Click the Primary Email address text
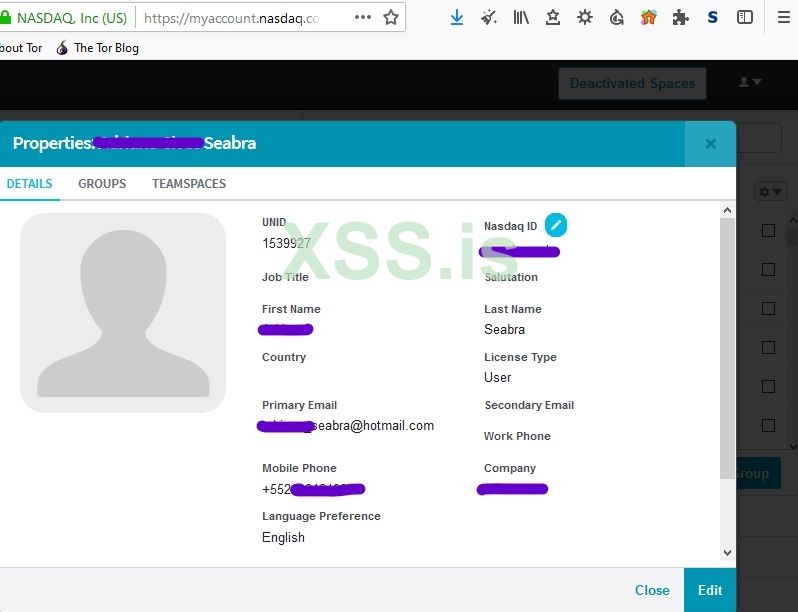The height and width of the screenshot is (612, 798). pos(346,426)
